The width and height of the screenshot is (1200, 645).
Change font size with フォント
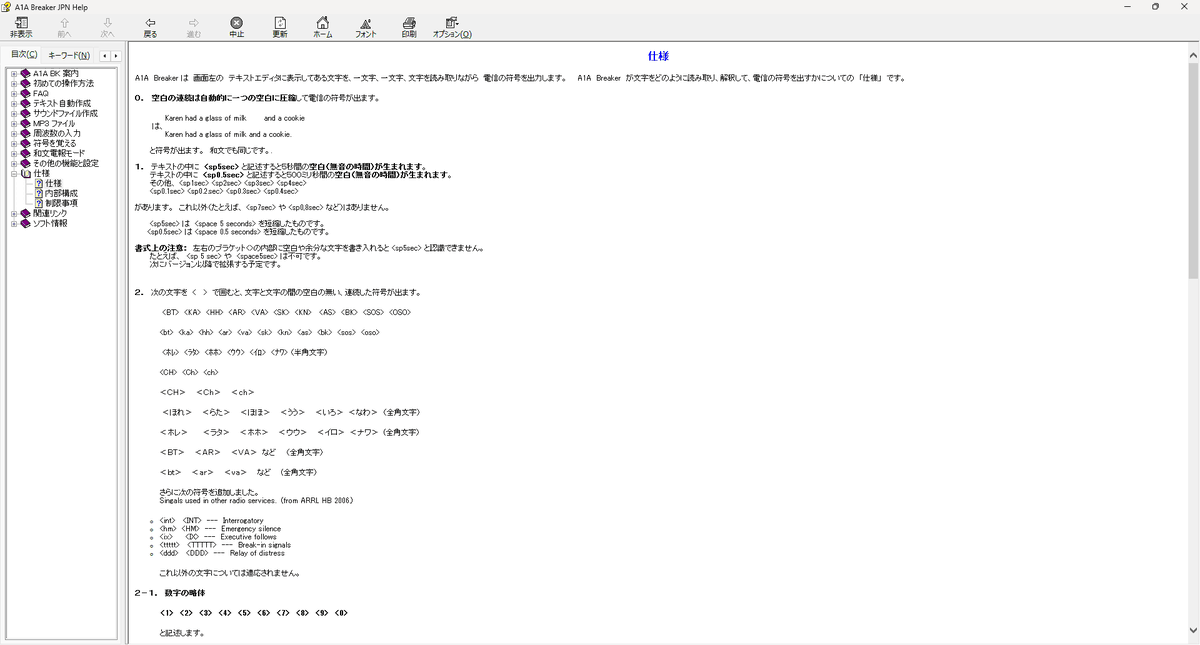(x=366, y=27)
